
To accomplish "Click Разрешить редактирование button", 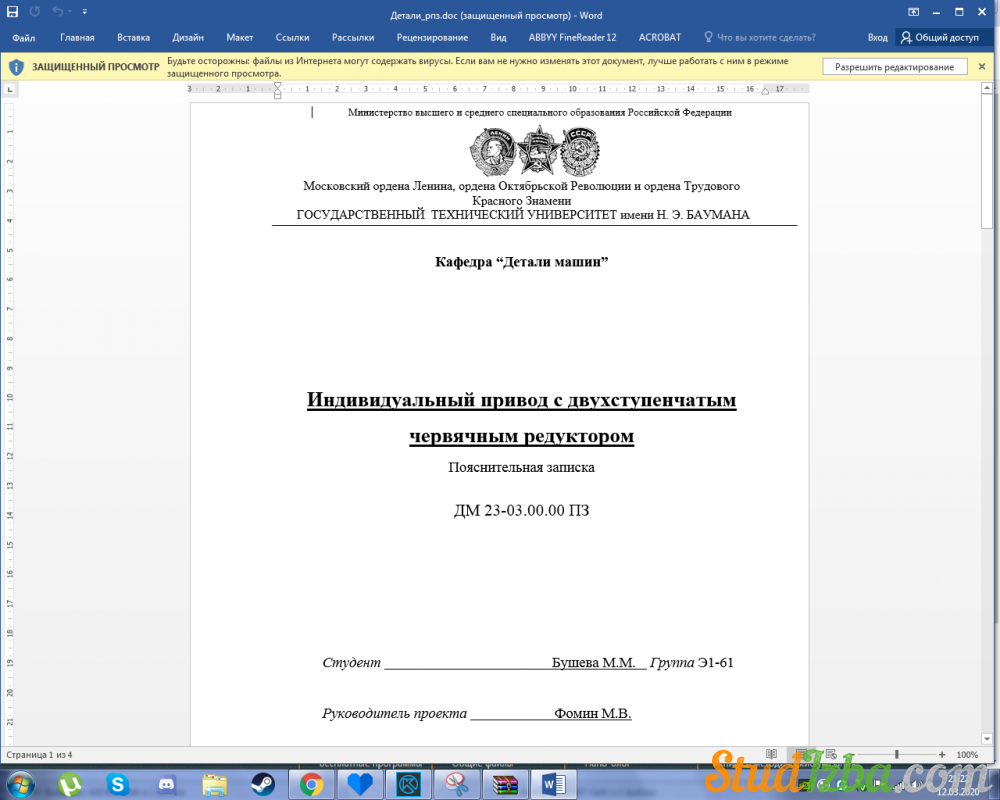I will click(x=894, y=67).
